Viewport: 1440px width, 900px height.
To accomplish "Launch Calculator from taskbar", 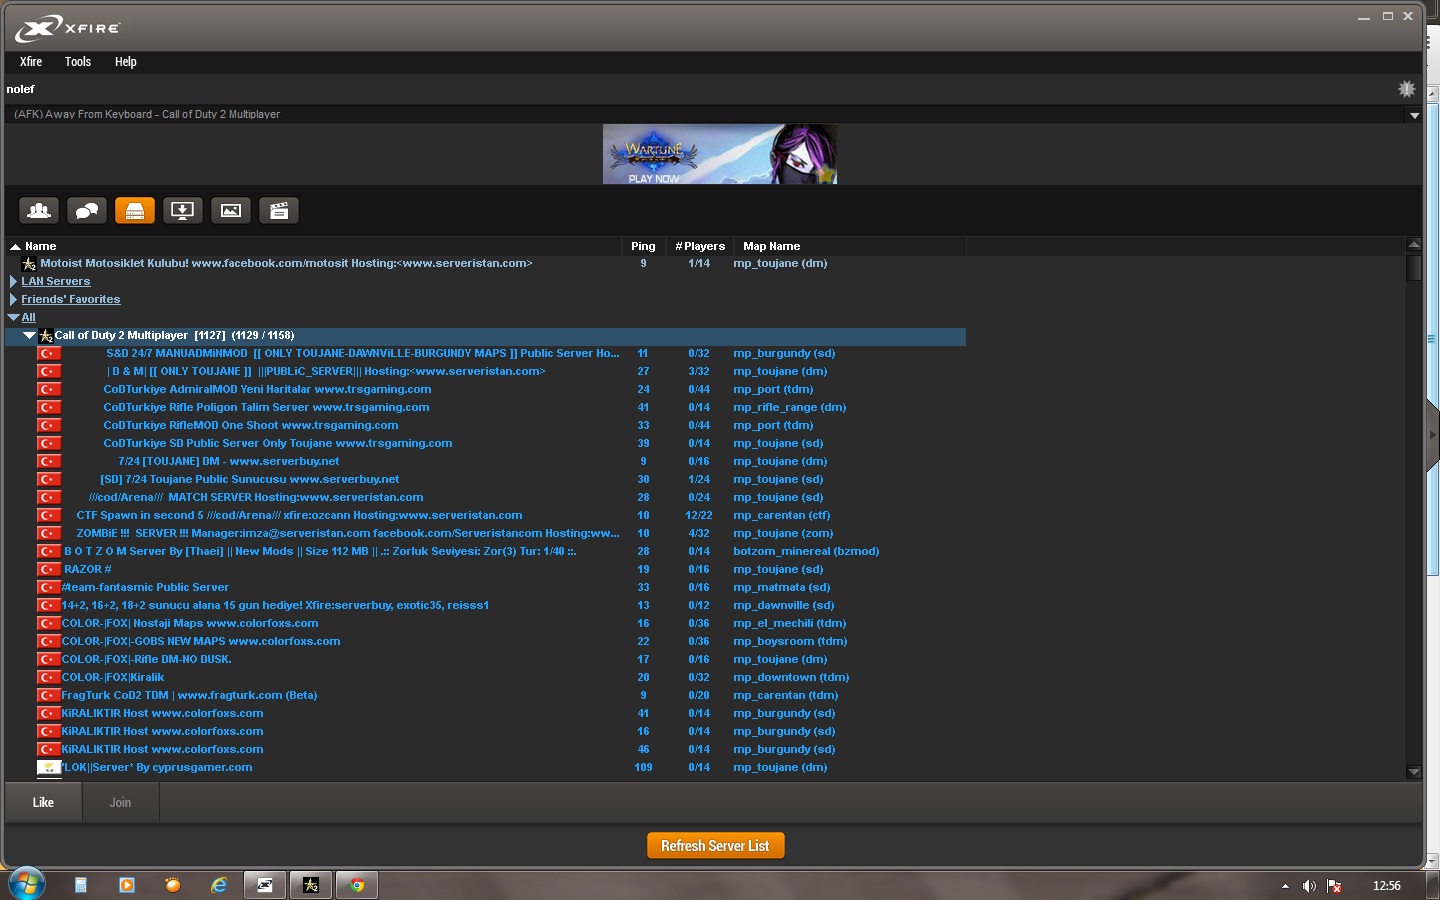I will click(81, 885).
